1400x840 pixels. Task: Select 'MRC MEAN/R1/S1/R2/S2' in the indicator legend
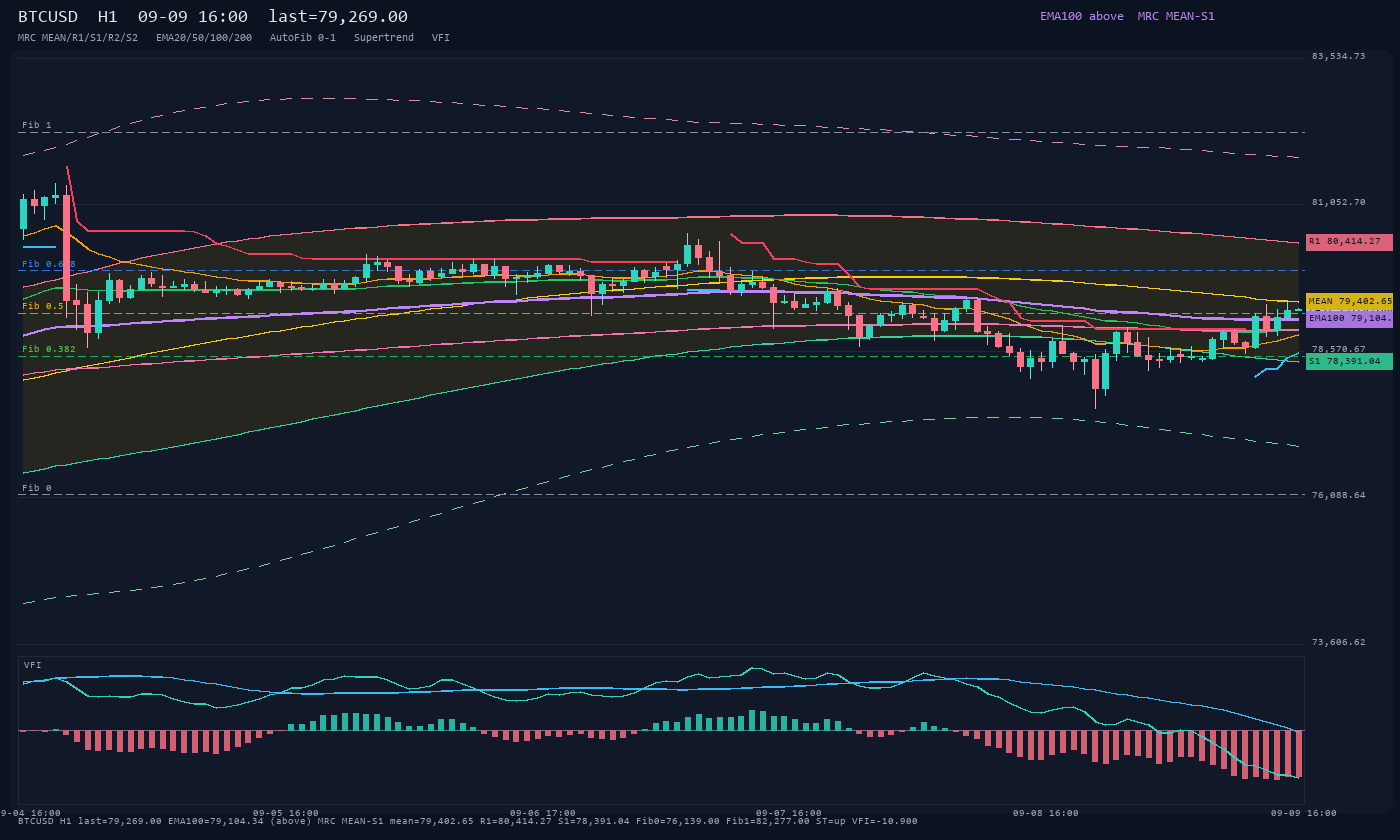pyautogui.click(x=78, y=38)
